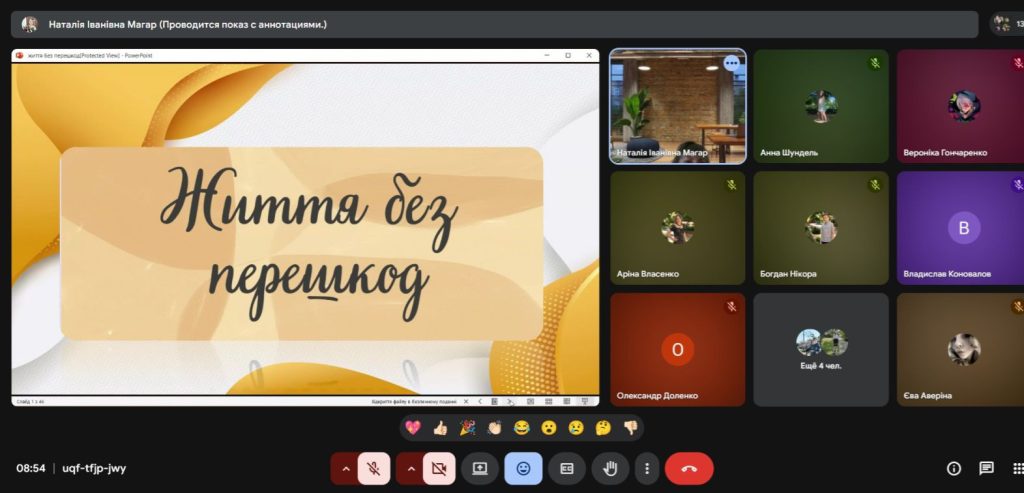Close the emoji reactions panel button
The height and width of the screenshot is (493, 1024).
pyautogui.click(x=523, y=468)
